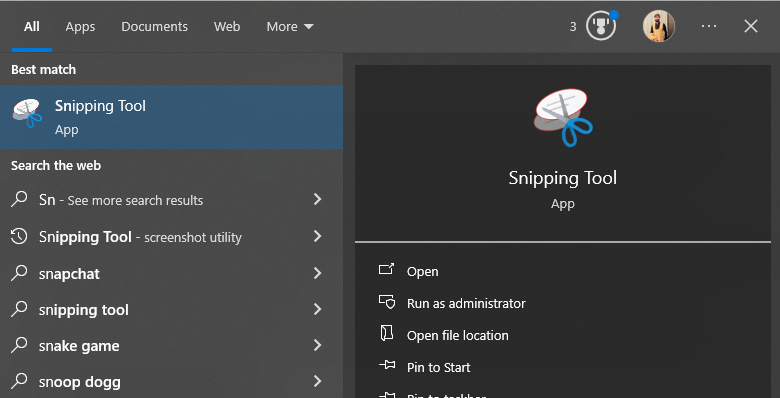Open the Snipping Tool best match result
780x398 pixels.
[171, 117]
